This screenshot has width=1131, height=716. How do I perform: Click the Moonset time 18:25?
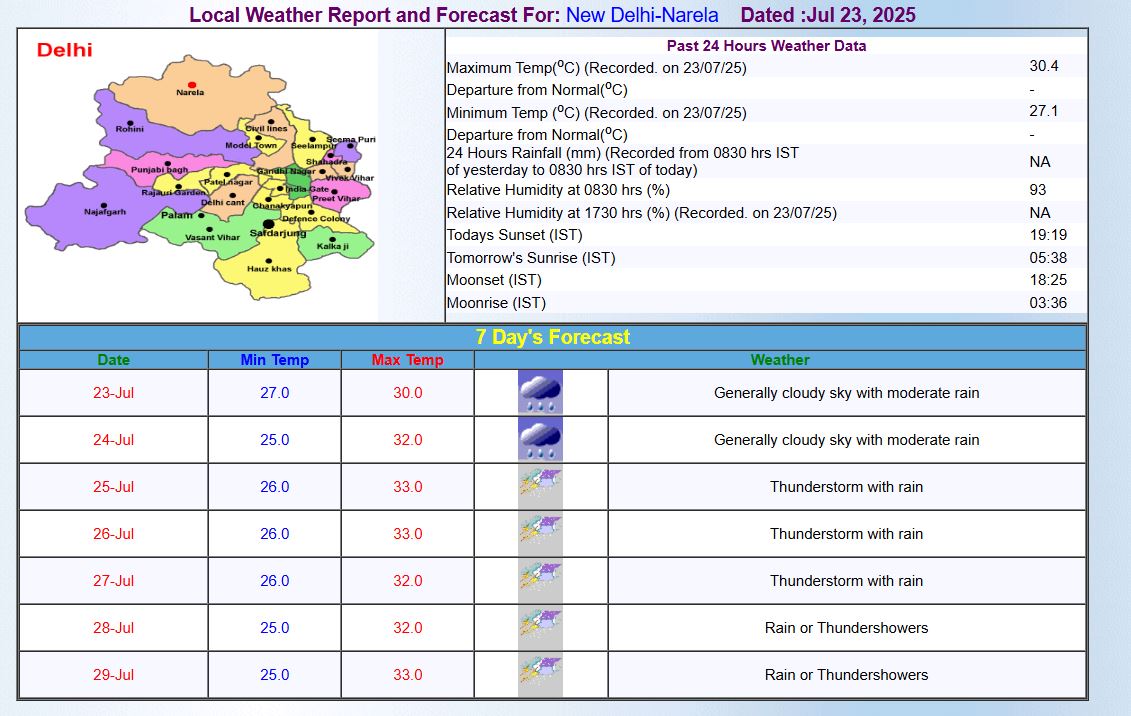(x=1048, y=280)
